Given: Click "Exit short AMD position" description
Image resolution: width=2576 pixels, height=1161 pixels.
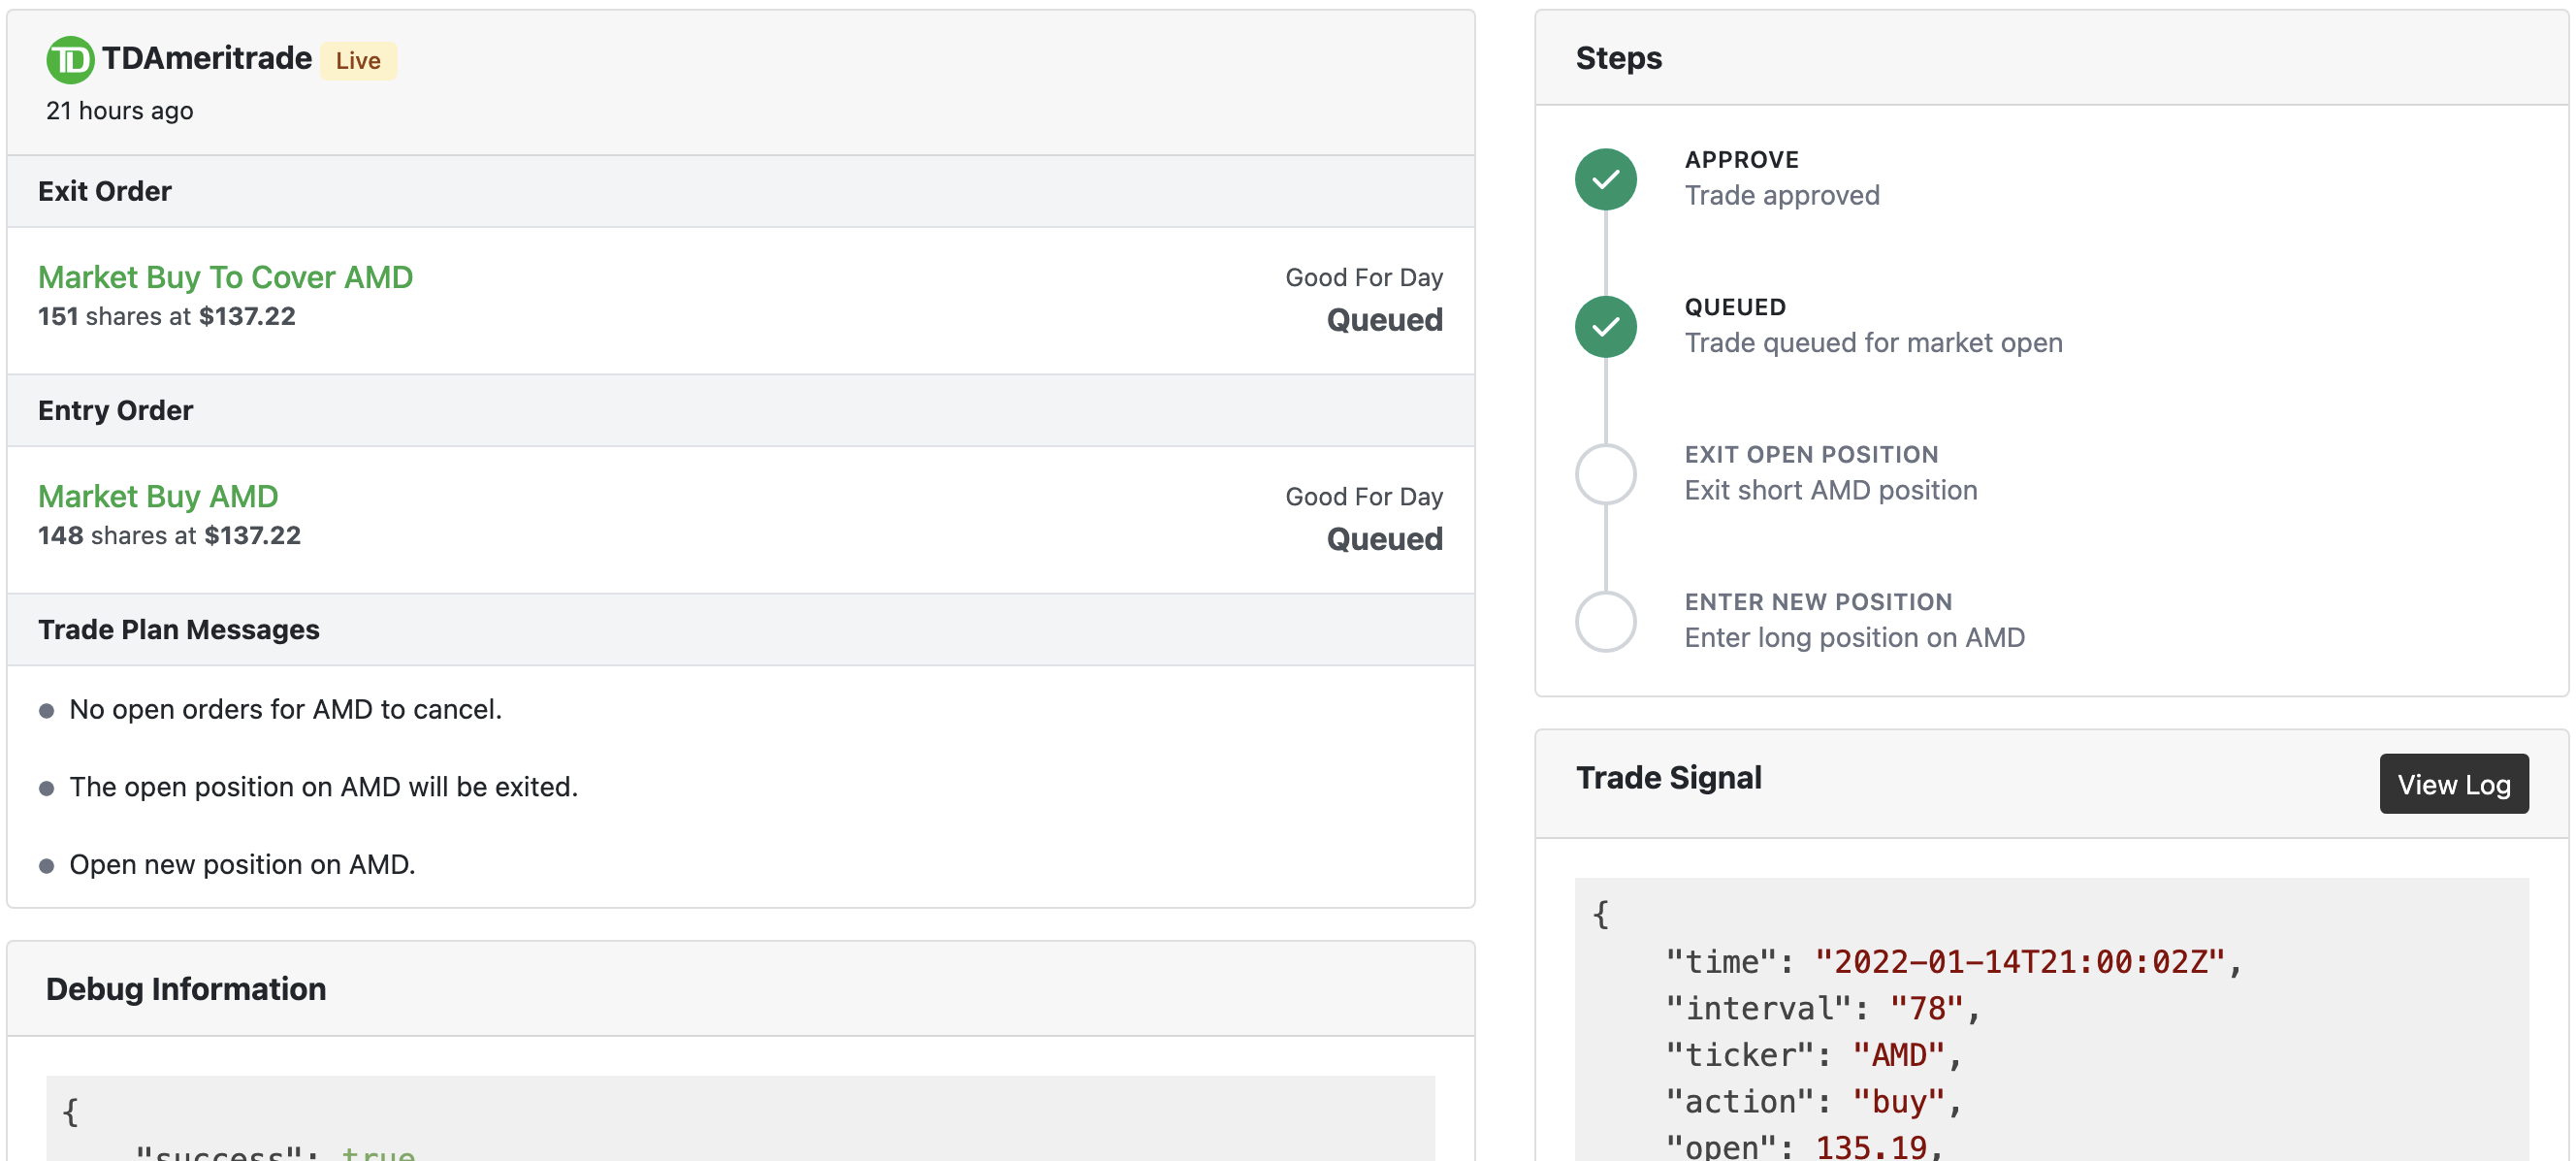Looking at the screenshot, I should pos(1830,491).
